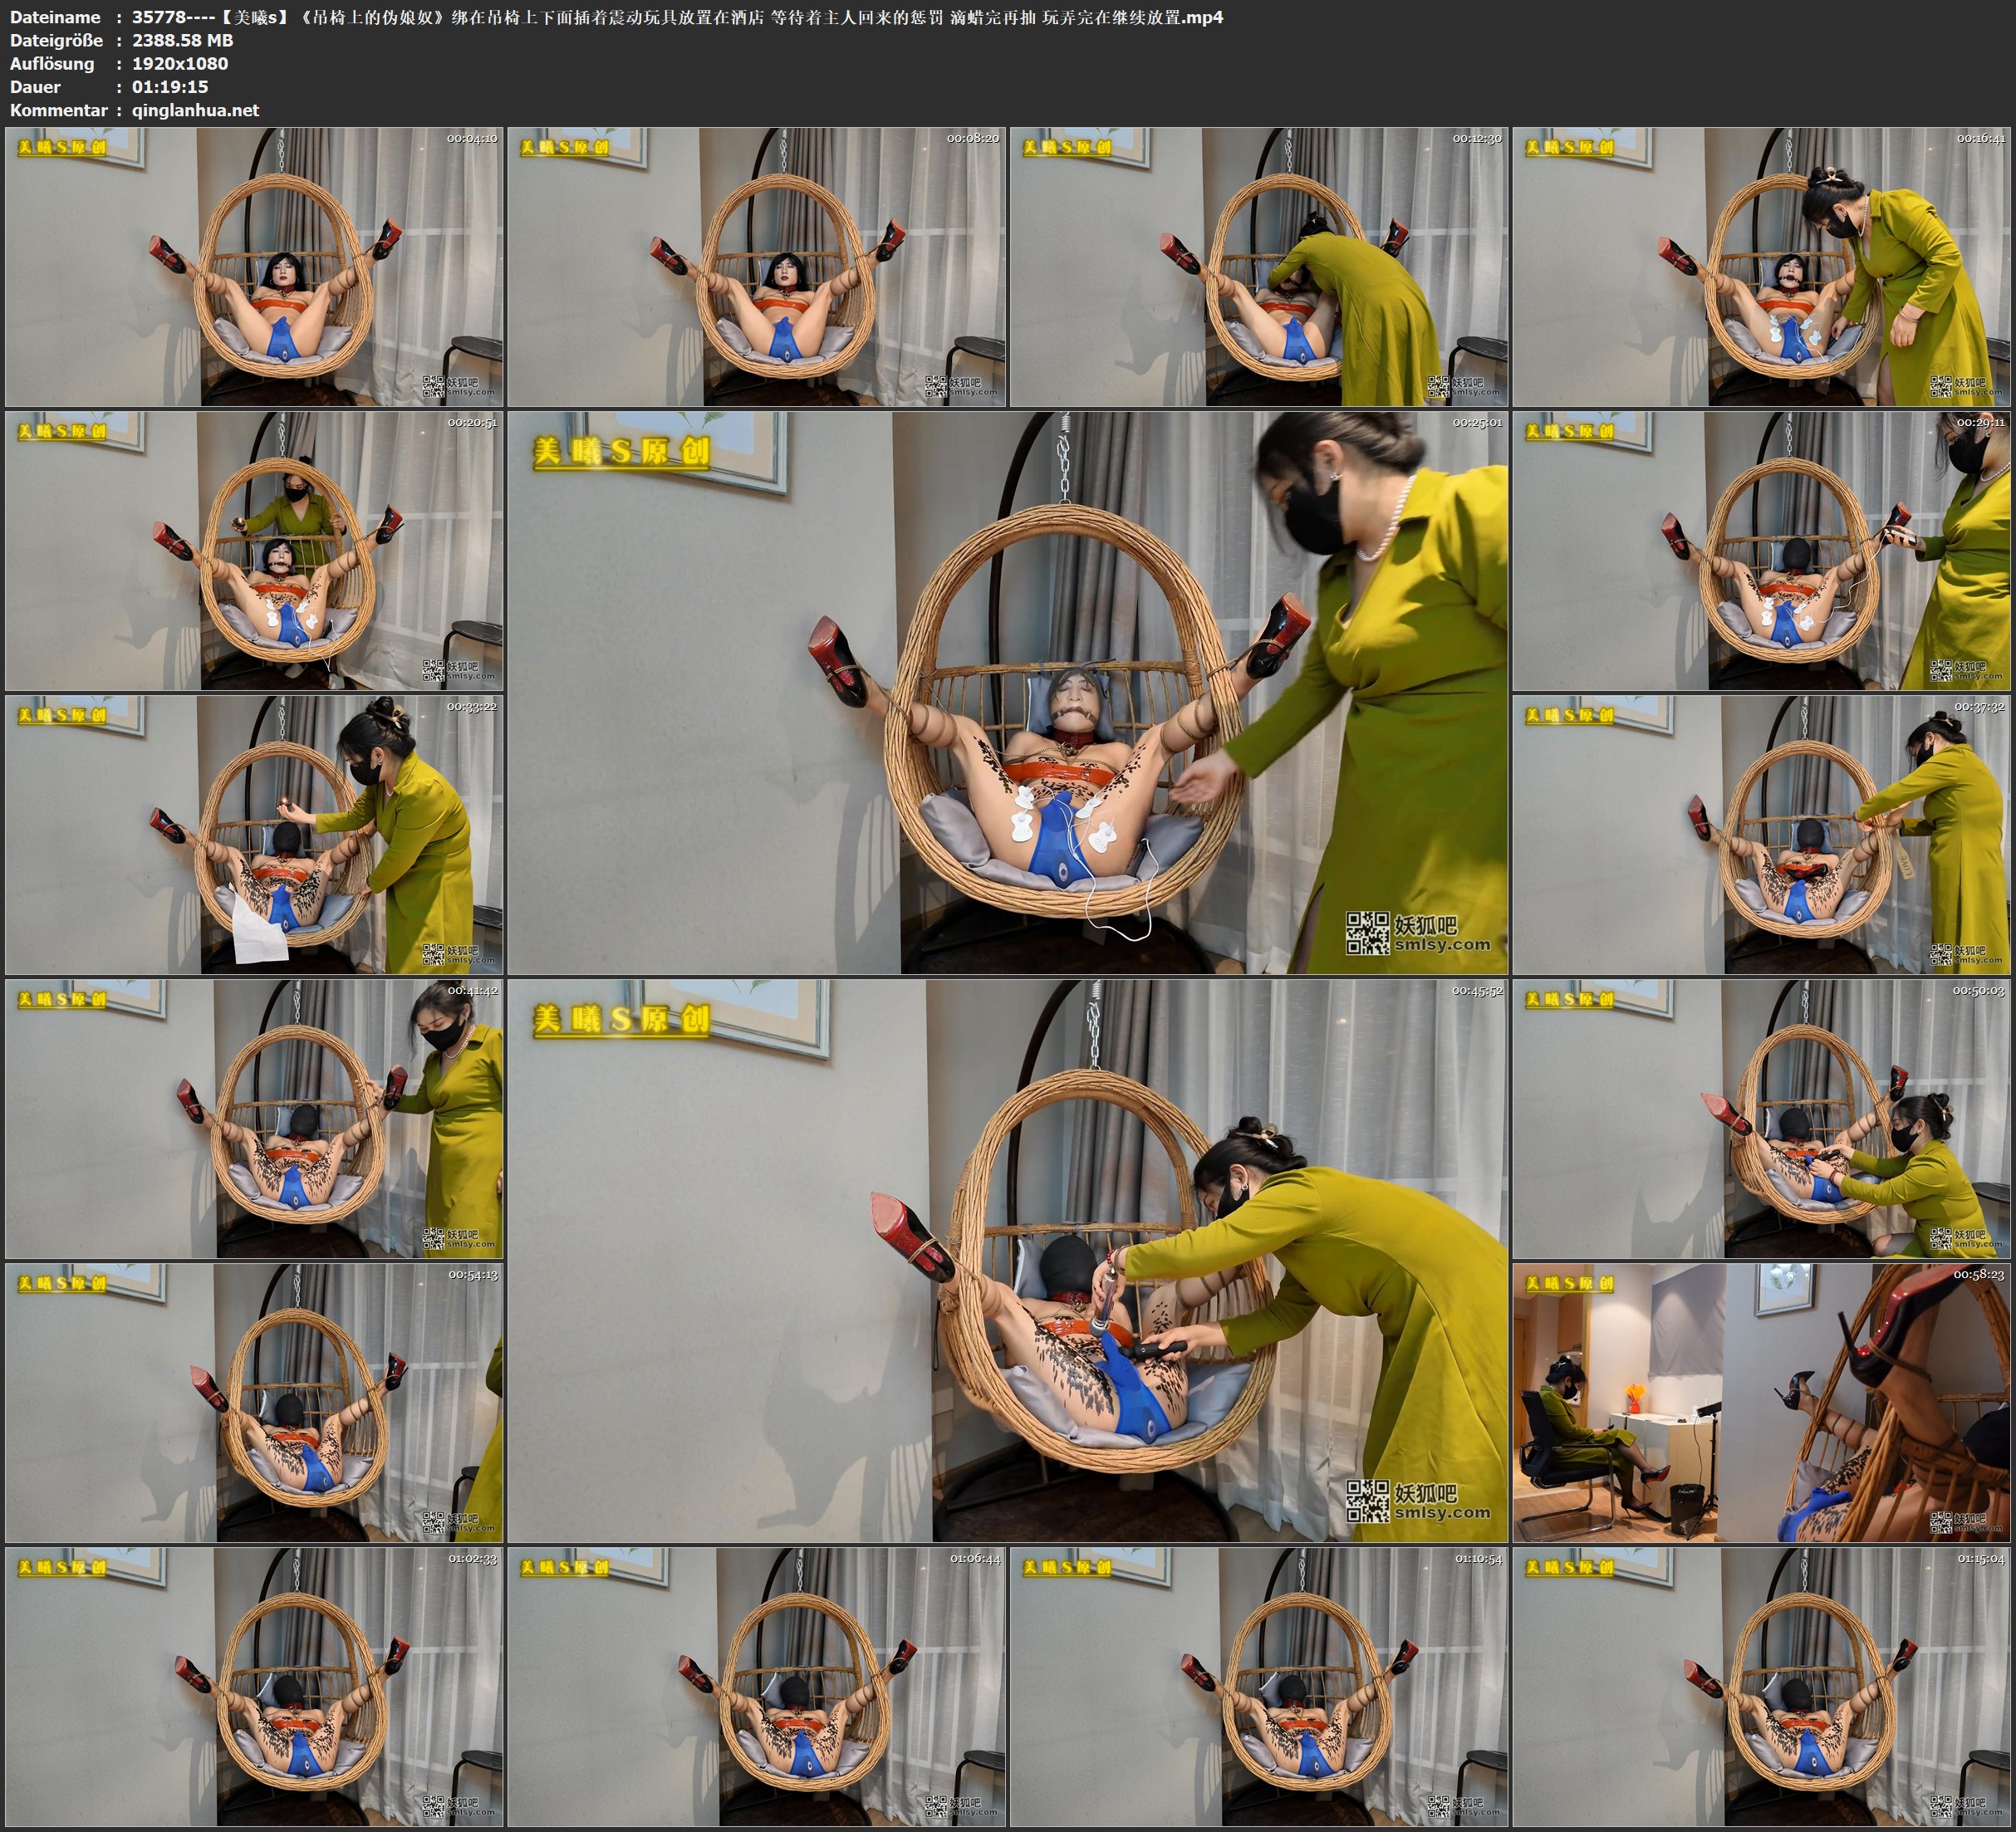Click the thumbnail timestamped 00:50:03
This screenshot has height=1832, width=2016.
tap(1760, 1118)
